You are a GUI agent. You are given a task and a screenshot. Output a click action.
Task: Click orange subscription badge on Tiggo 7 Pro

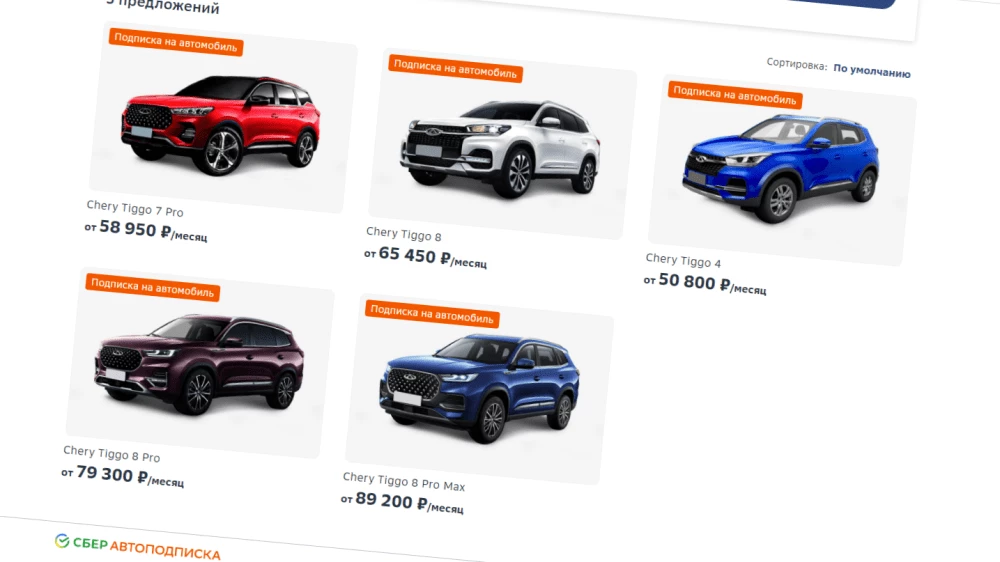[176, 42]
